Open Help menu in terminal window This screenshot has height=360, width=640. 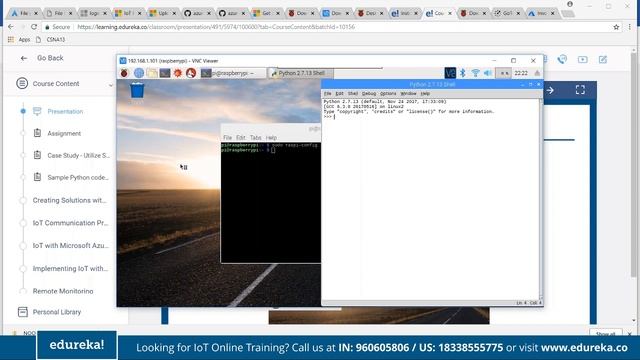[271, 138]
